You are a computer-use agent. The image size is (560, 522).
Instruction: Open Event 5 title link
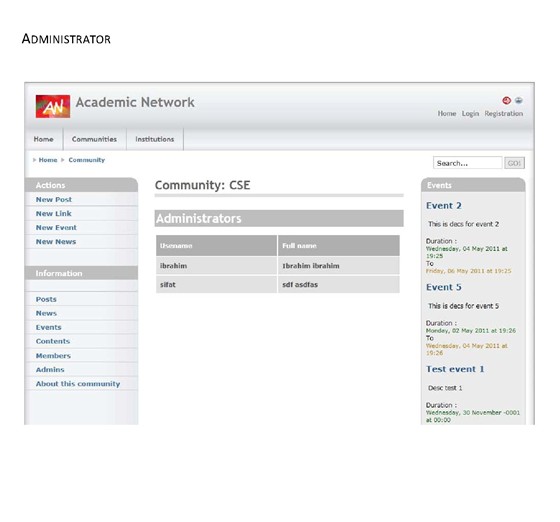444,287
